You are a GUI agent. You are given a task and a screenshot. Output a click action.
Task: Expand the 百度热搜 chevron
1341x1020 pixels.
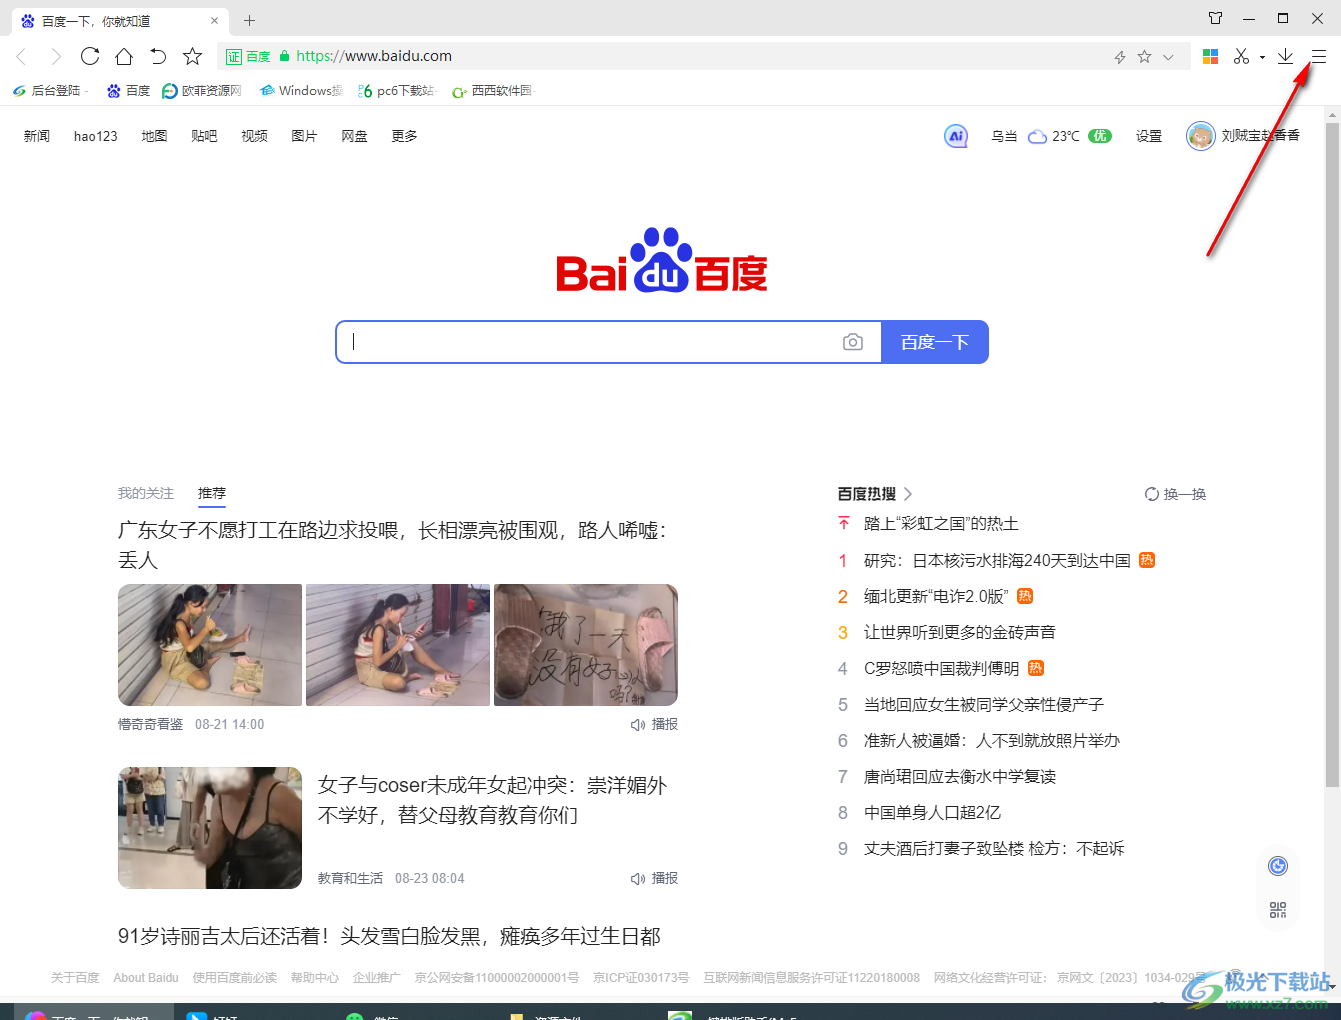(x=908, y=494)
